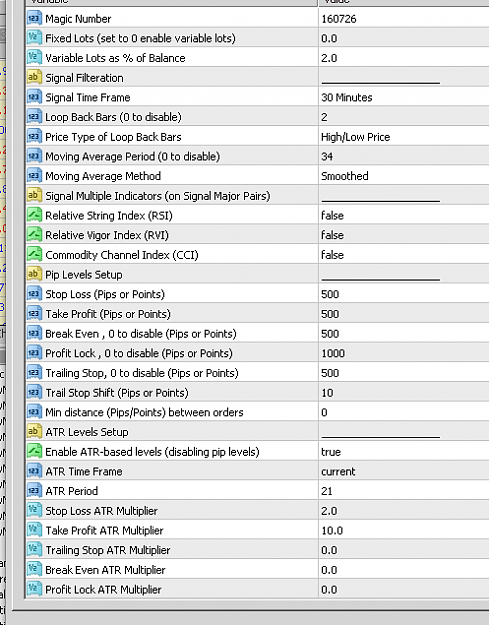This screenshot has height=625, width=489.
Task: Click the string icon beside Signal Filteration
Action: pos(34,77)
